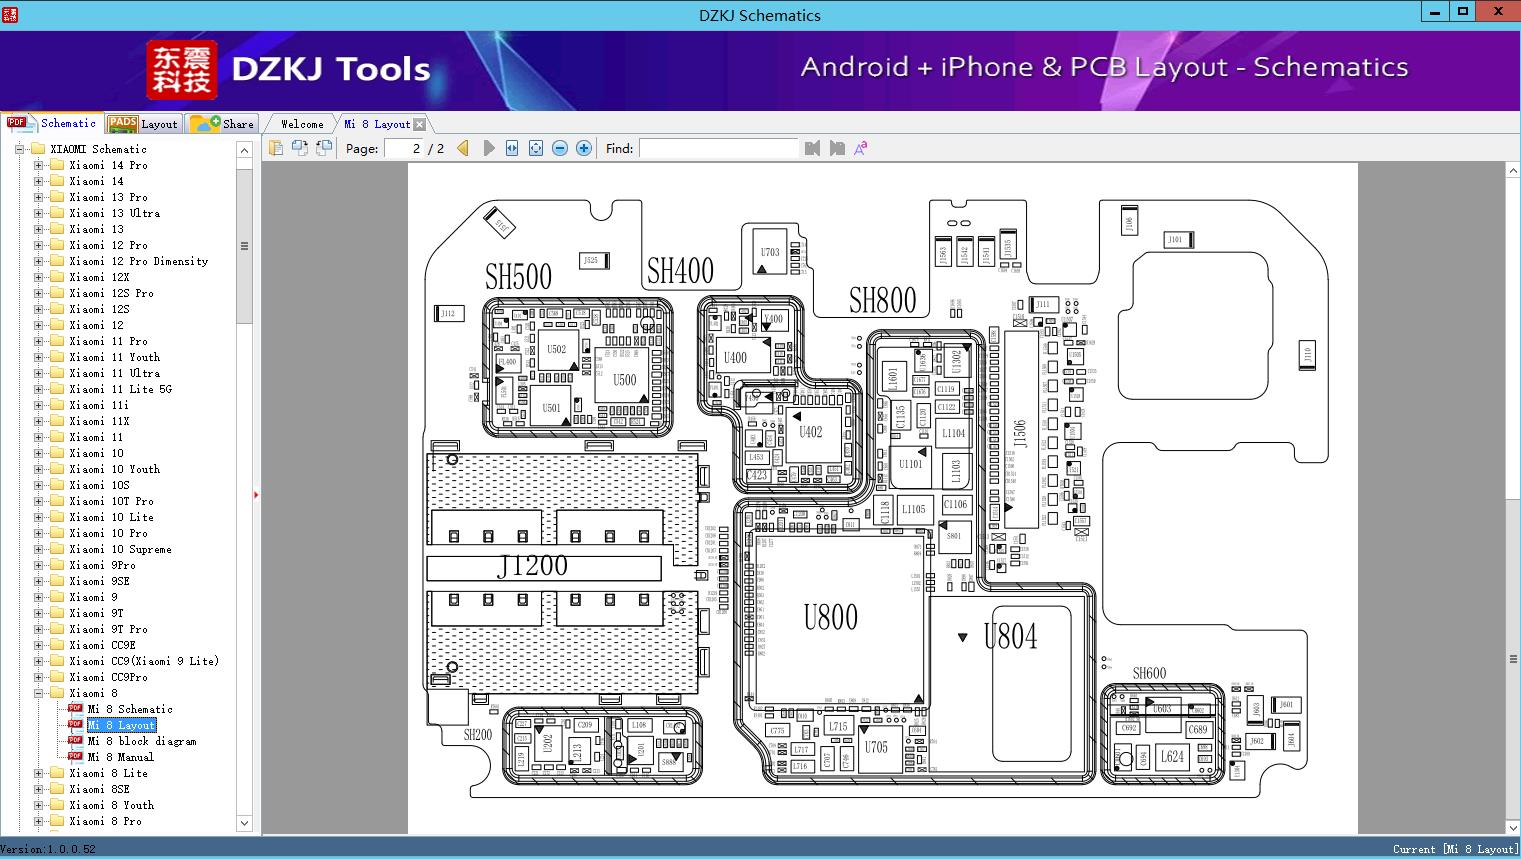The height and width of the screenshot is (859, 1521).
Task: Click the Xiaomi 12X folder icon
Action: click(57, 277)
